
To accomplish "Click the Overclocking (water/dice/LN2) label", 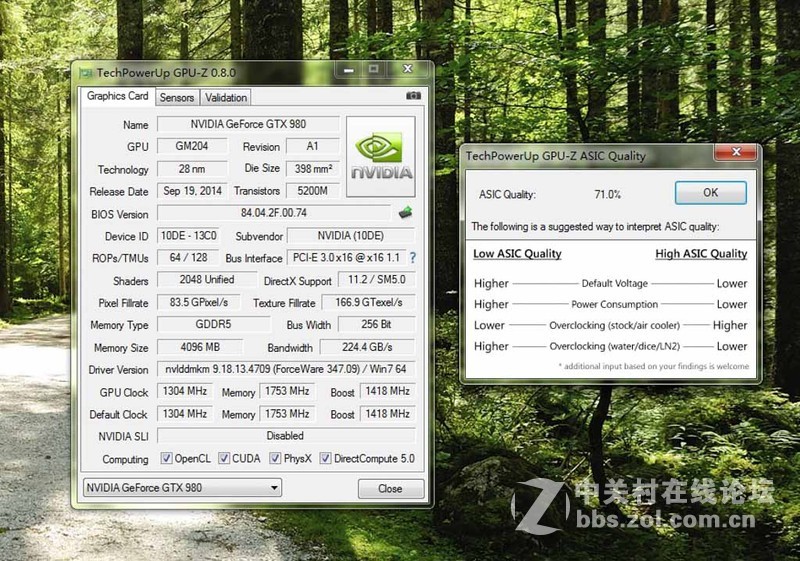I will pos(614,346).
